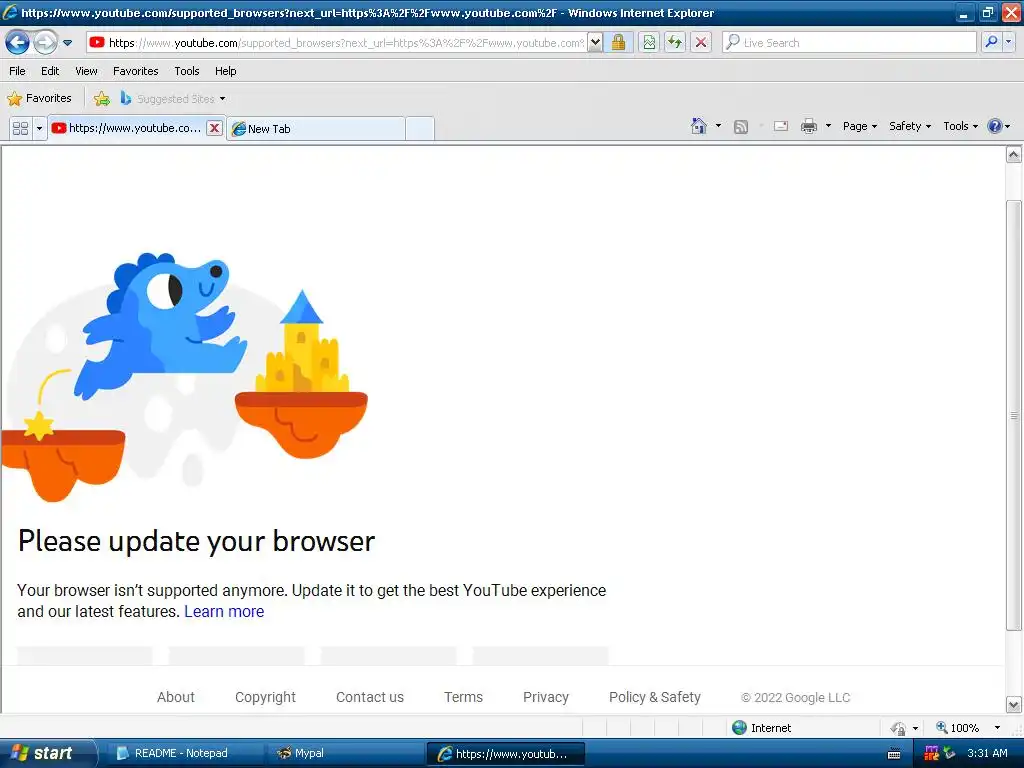
Task: Go to the Home page icon
Action: (699, 125)
